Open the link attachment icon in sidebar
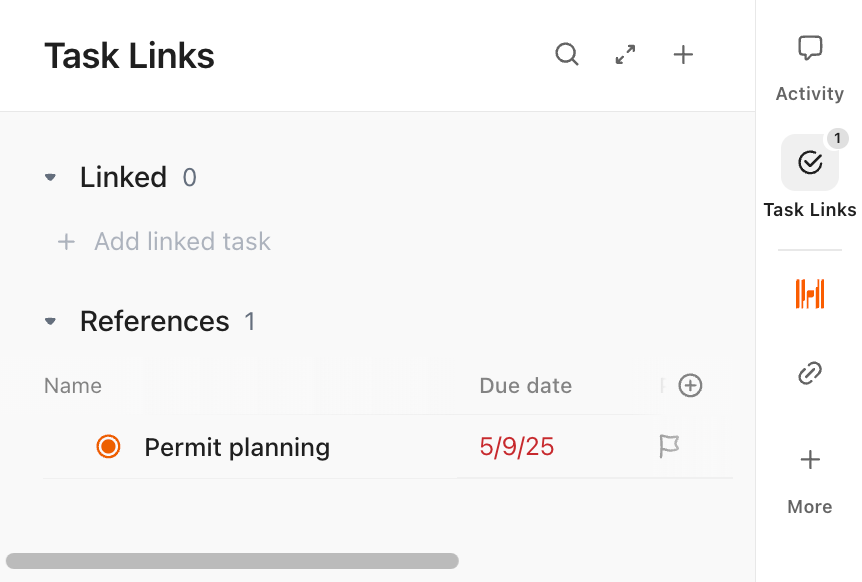Viewport: 862px width, 582px height. (x=809, y=373)
